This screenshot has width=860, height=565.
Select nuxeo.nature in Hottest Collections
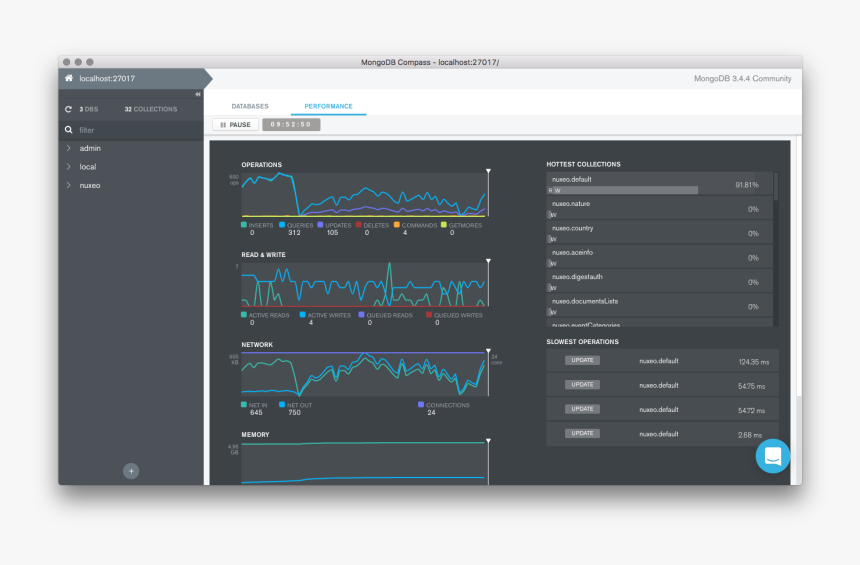(x=659, y=208)
